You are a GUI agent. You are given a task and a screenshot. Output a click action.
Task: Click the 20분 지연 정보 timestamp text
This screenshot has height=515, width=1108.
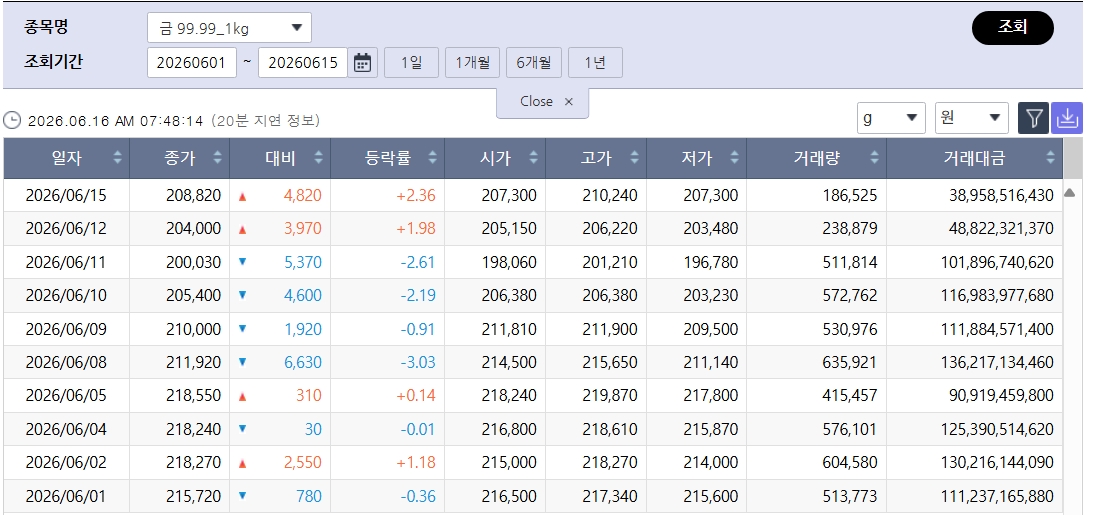pyautogui.click(x=265, y=121)
